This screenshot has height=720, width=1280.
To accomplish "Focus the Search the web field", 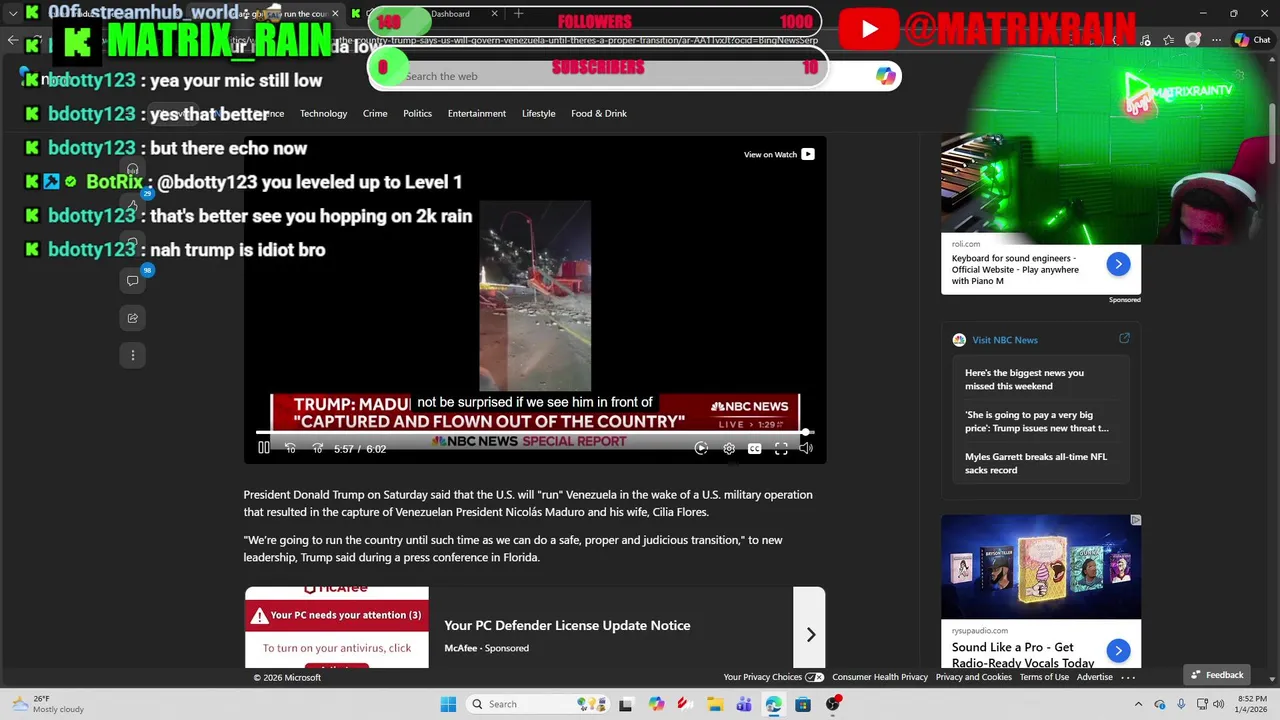I will click(x=634, y=76).
